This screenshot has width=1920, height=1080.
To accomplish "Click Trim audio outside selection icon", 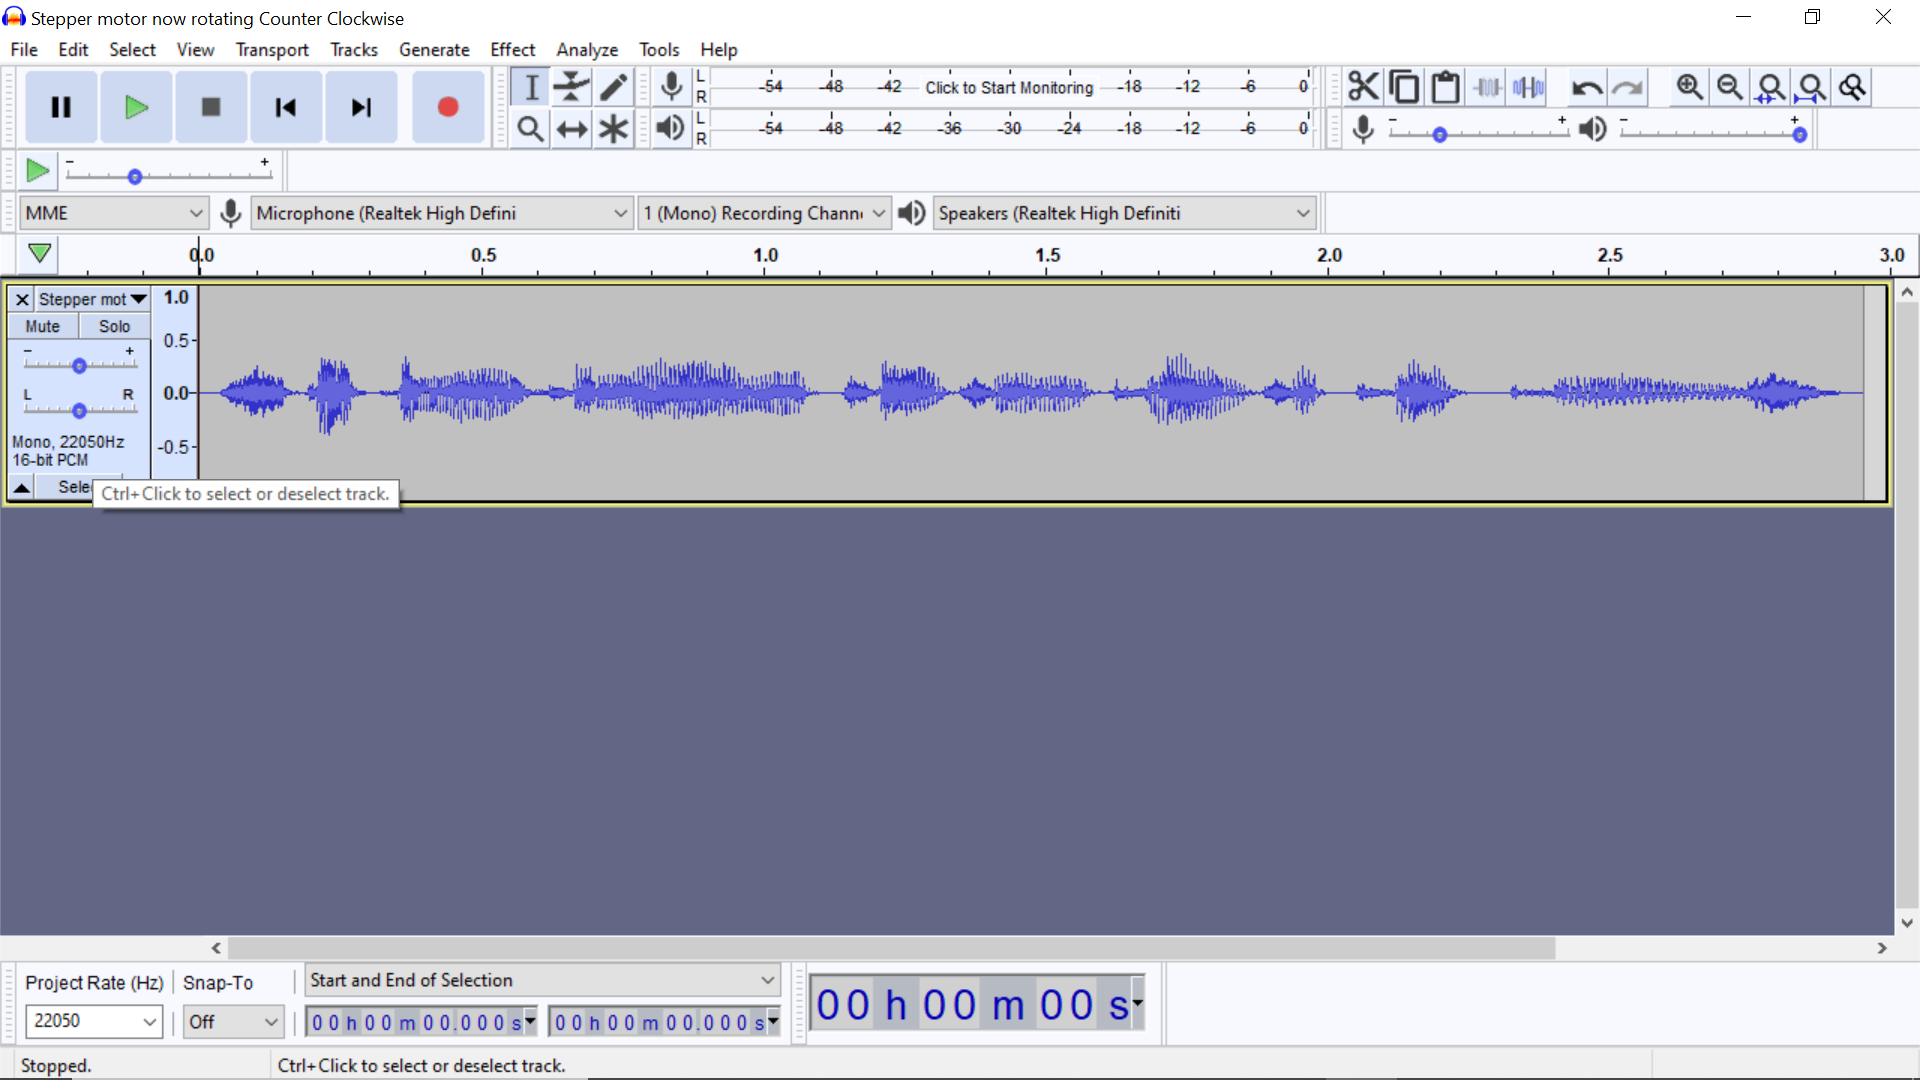I will 1487,87.
